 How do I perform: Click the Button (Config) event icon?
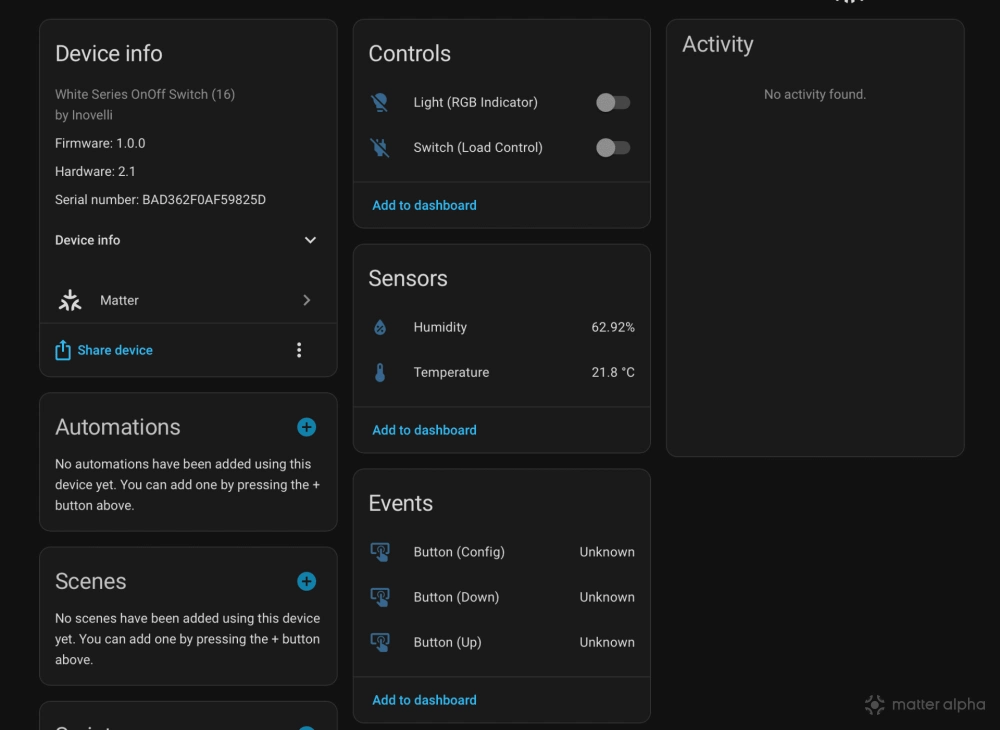(380, 552)
